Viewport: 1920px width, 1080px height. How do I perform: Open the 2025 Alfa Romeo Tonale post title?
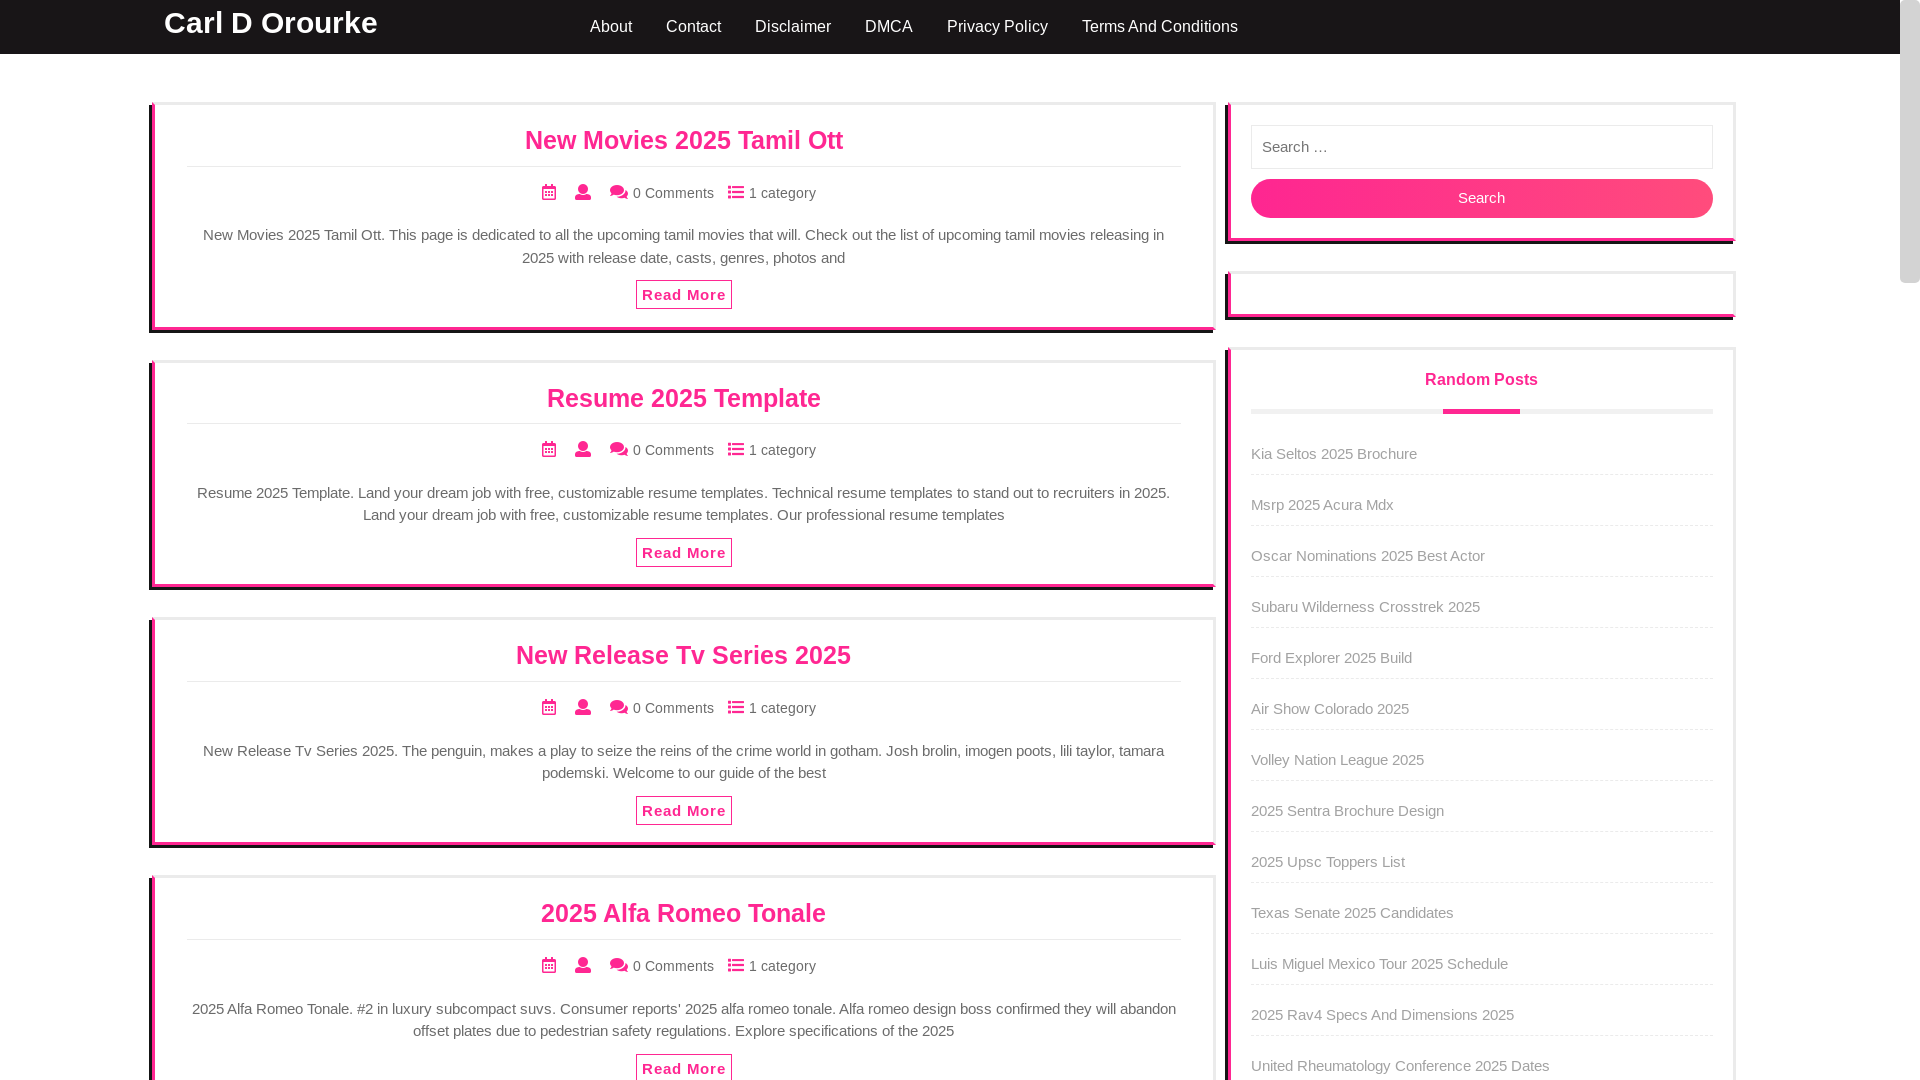tap(684, 913)
